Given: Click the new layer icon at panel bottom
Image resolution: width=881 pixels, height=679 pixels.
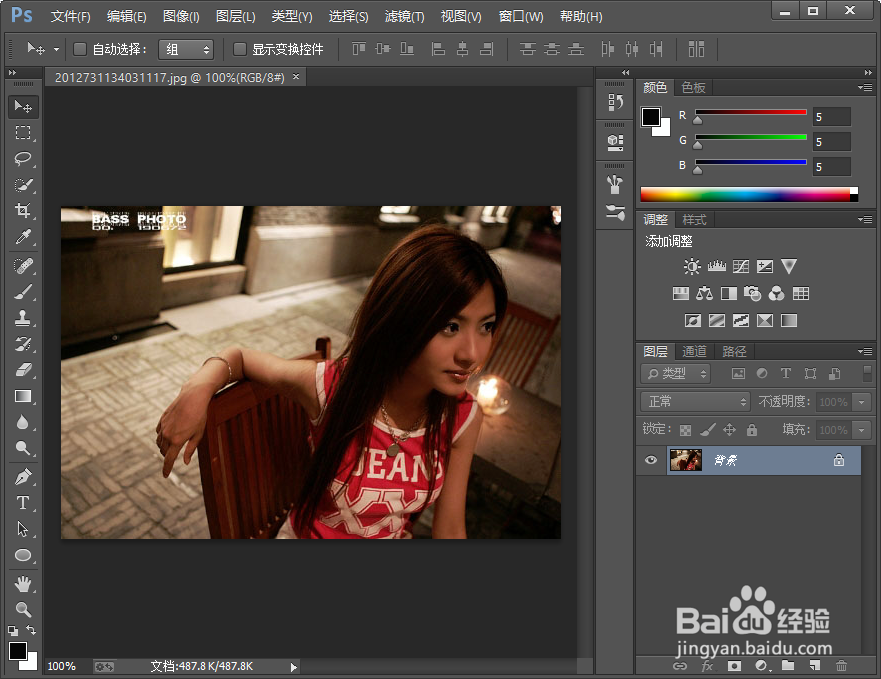Looking at the screenshot, I should click(814, 665).
